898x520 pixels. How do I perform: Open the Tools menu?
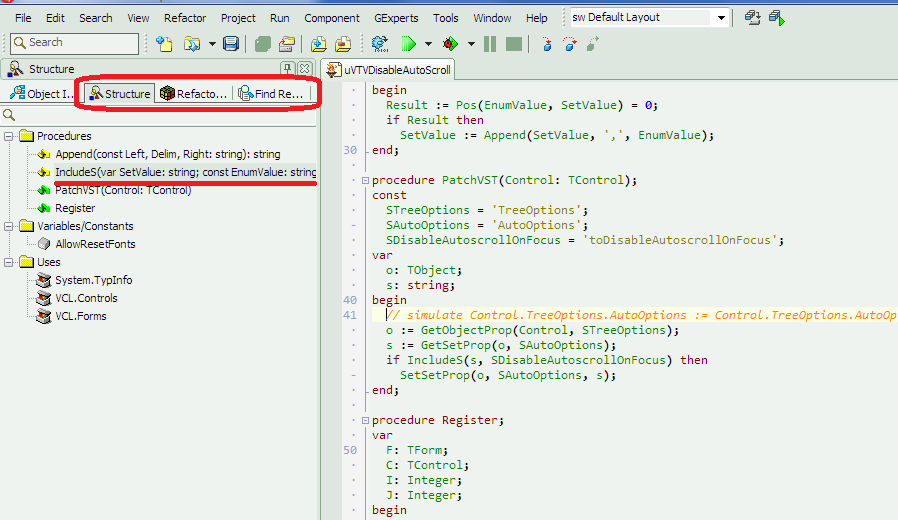[446, 18]
